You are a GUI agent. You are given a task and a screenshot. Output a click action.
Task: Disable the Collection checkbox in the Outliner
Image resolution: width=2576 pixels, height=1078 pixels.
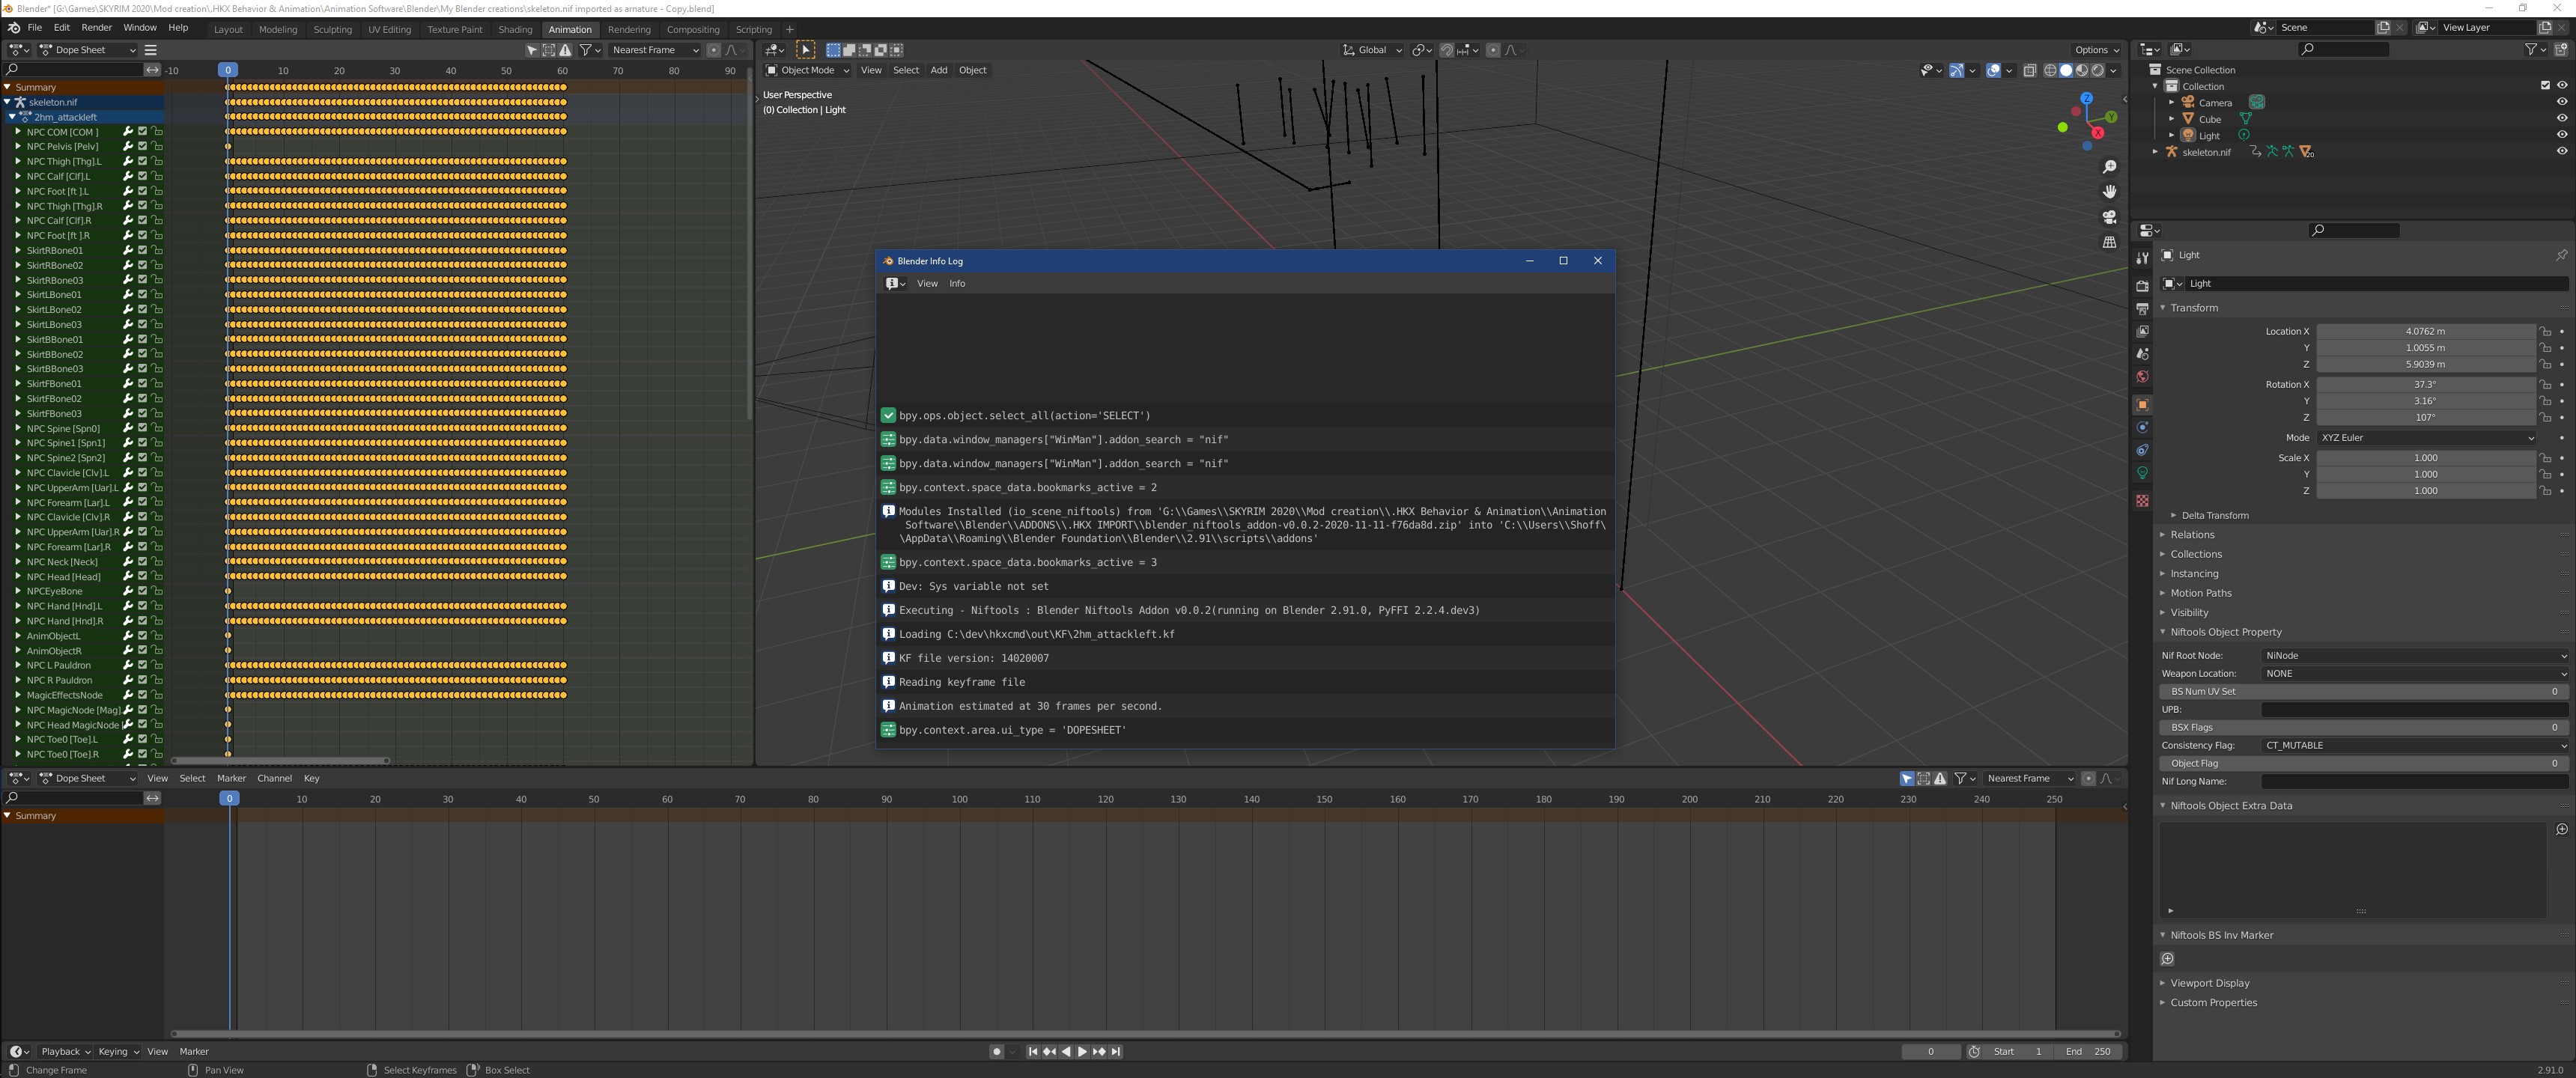(2545, 85)
